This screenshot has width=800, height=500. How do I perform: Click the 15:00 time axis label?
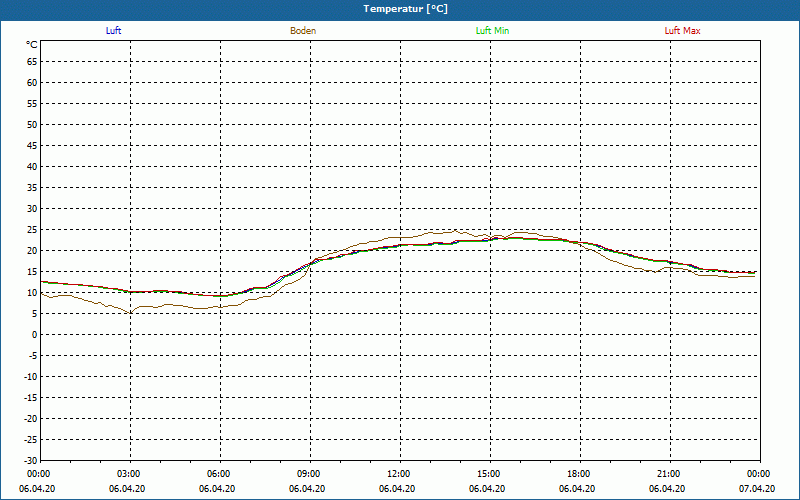pyautogui.click(x=490, y=474)
